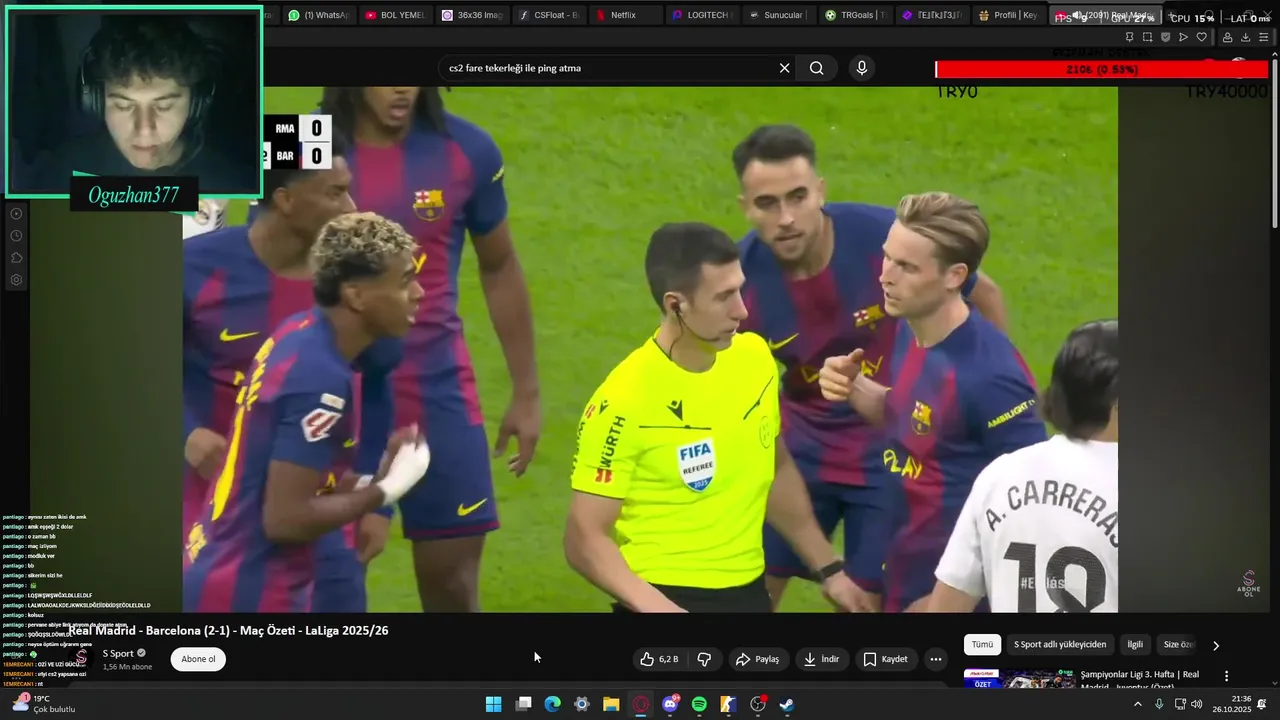
Task: Switch to the Netflix browser tab
Action: coord(626,15)
